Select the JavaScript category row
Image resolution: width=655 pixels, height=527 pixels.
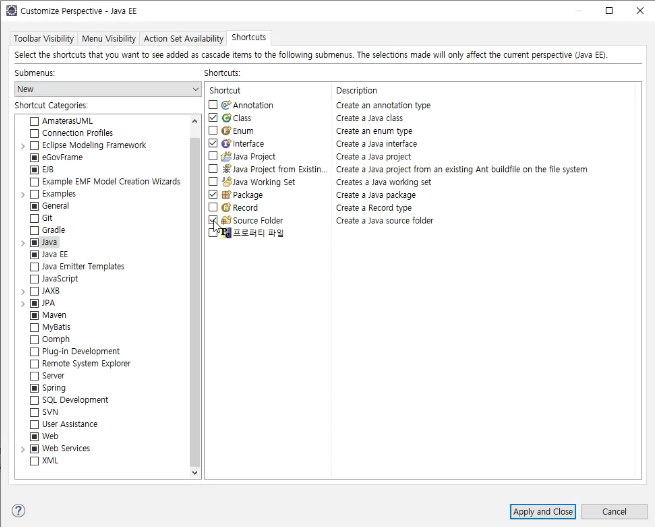60,279
